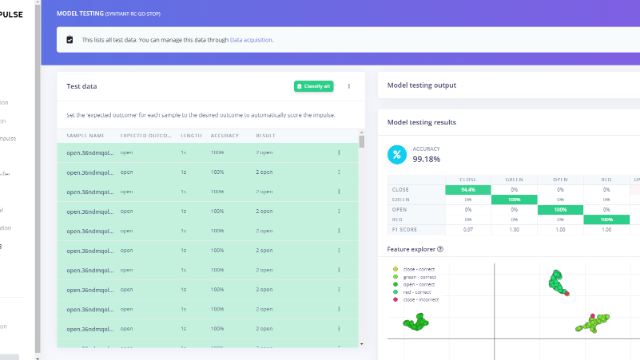
Task: Click the Classify all button
Action: click(x=313, y=86)
